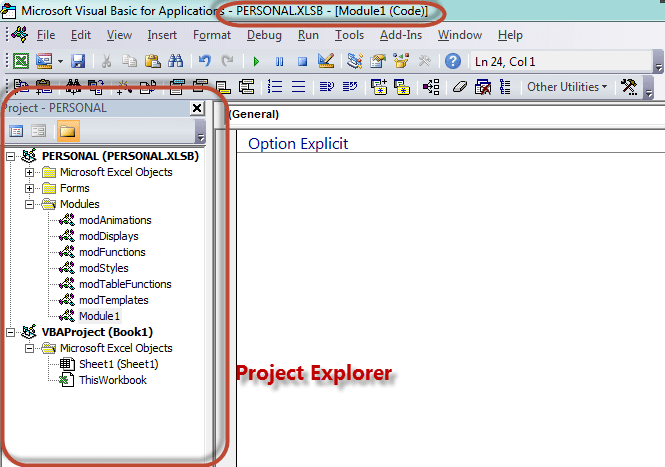The image size is (665, 467).
Task: Open the Insert UserForm dropdown arrow
Action: pyautogui.click(x=60, y=62)
